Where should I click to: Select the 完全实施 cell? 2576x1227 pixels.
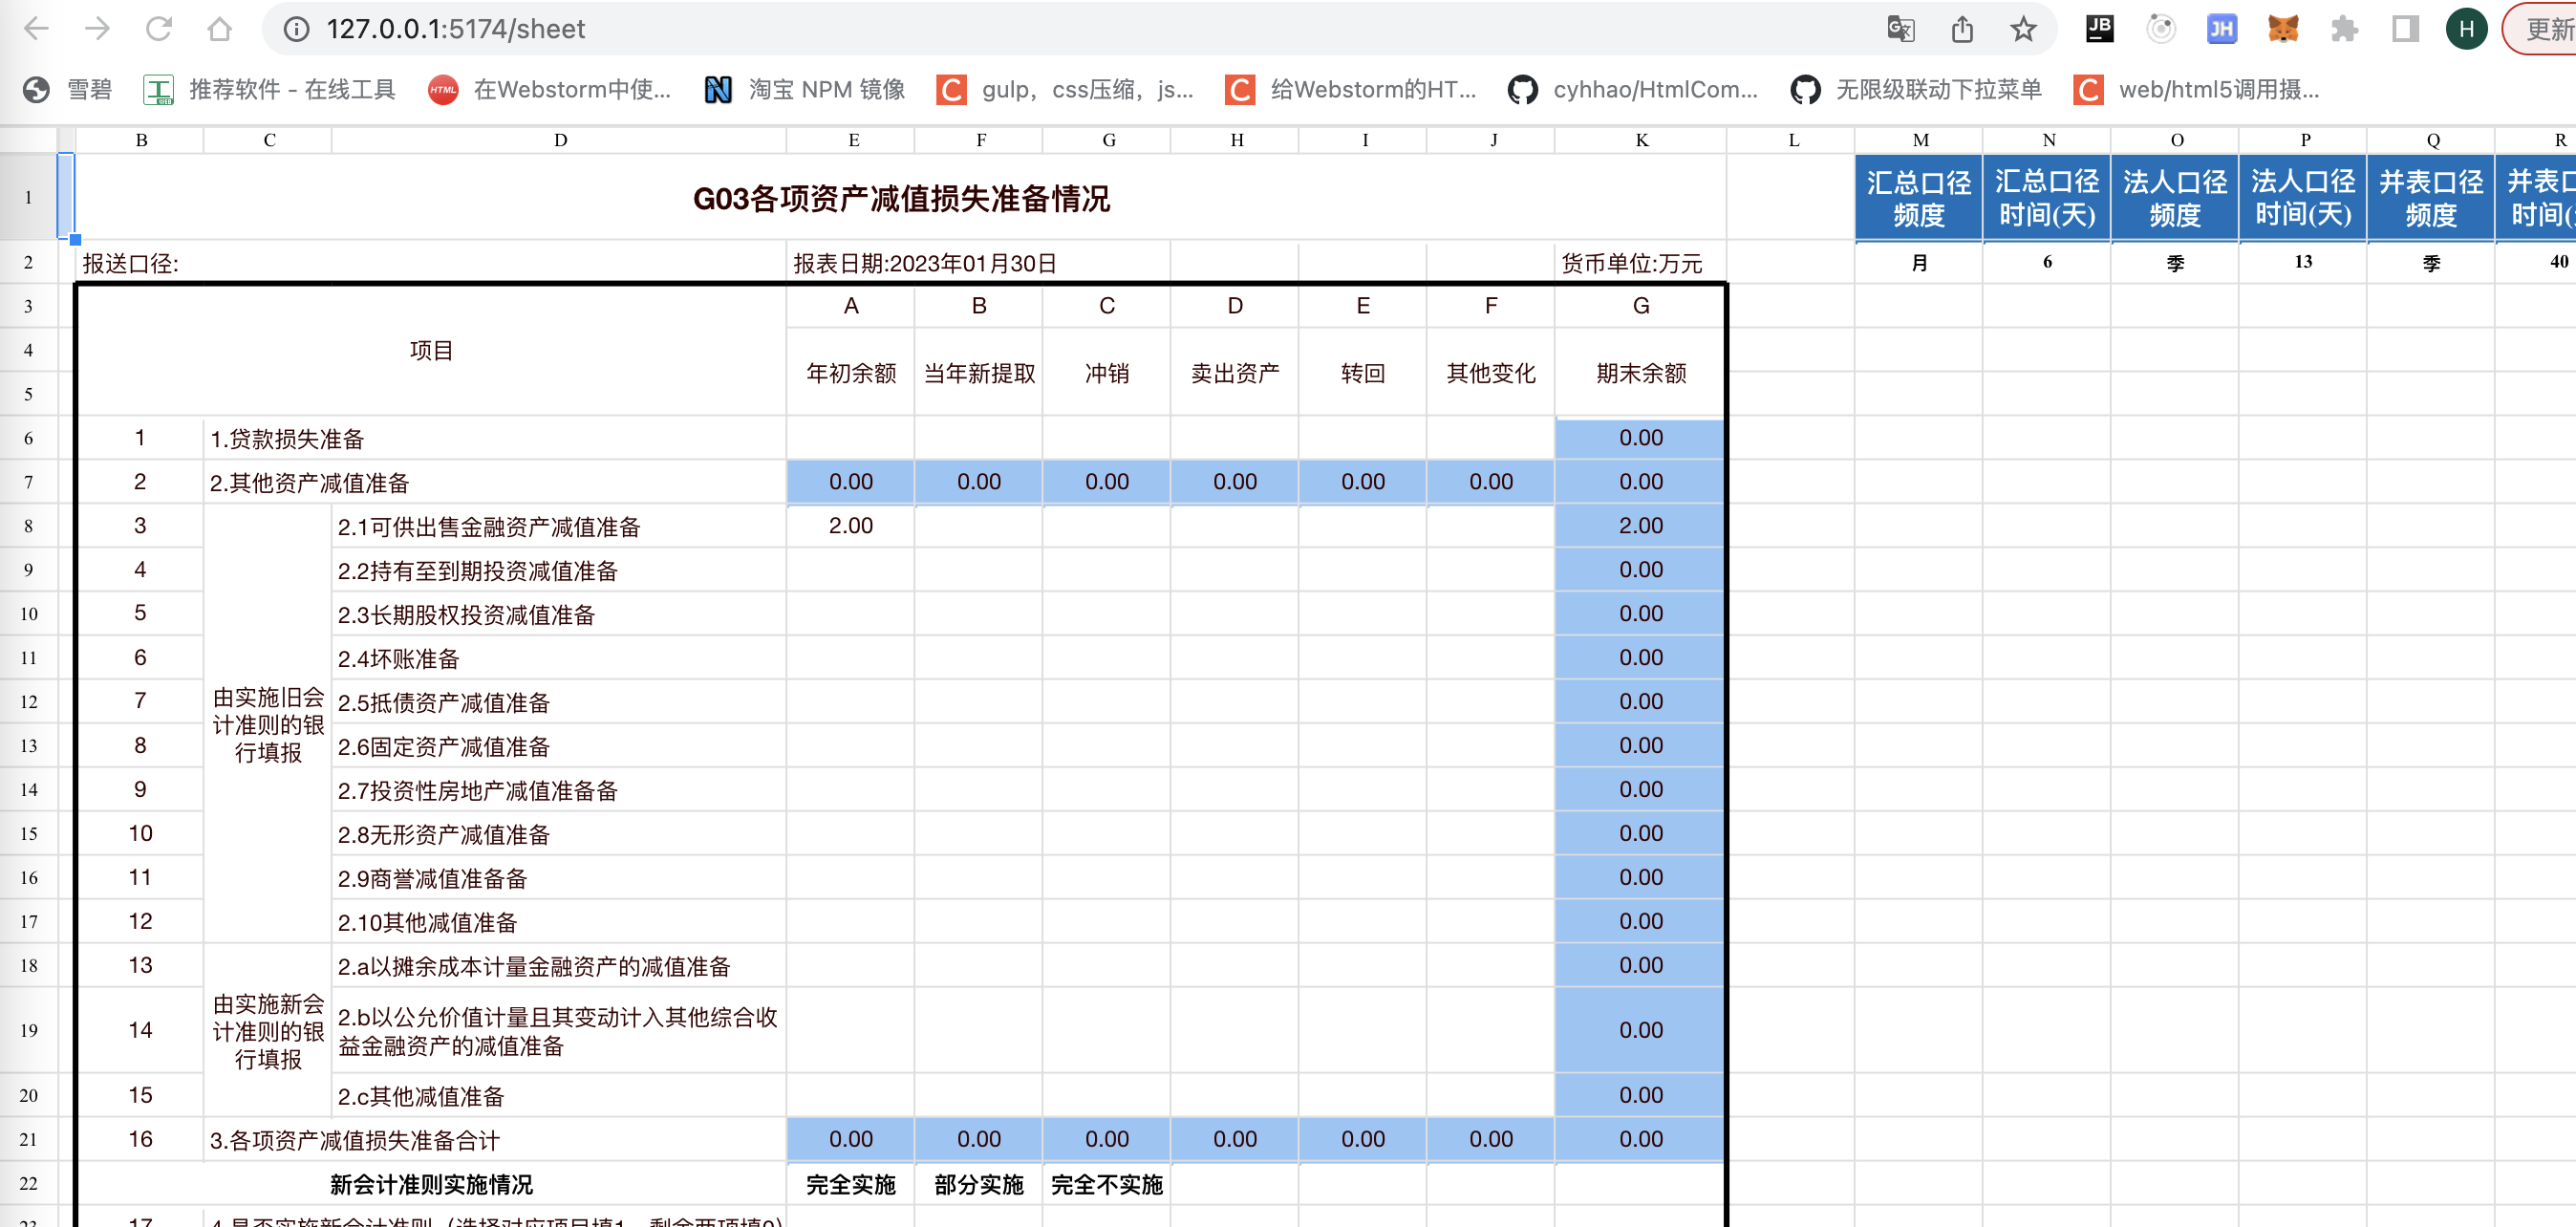click(851, 1185)
